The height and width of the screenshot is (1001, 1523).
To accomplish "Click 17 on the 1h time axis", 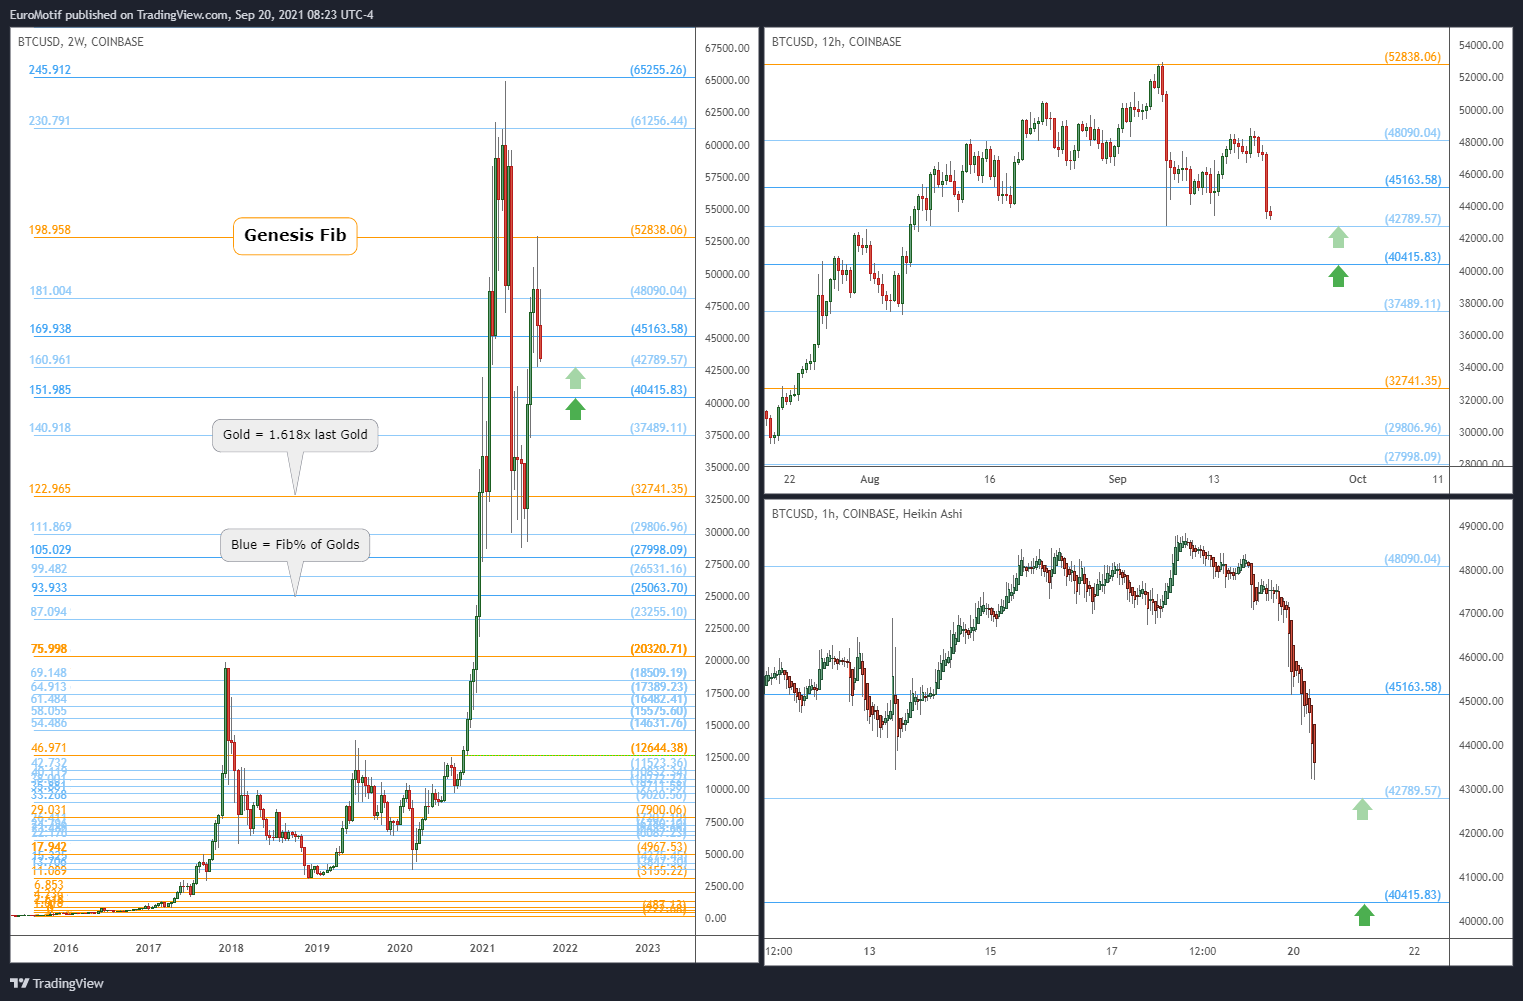I will click(1112, 951).
